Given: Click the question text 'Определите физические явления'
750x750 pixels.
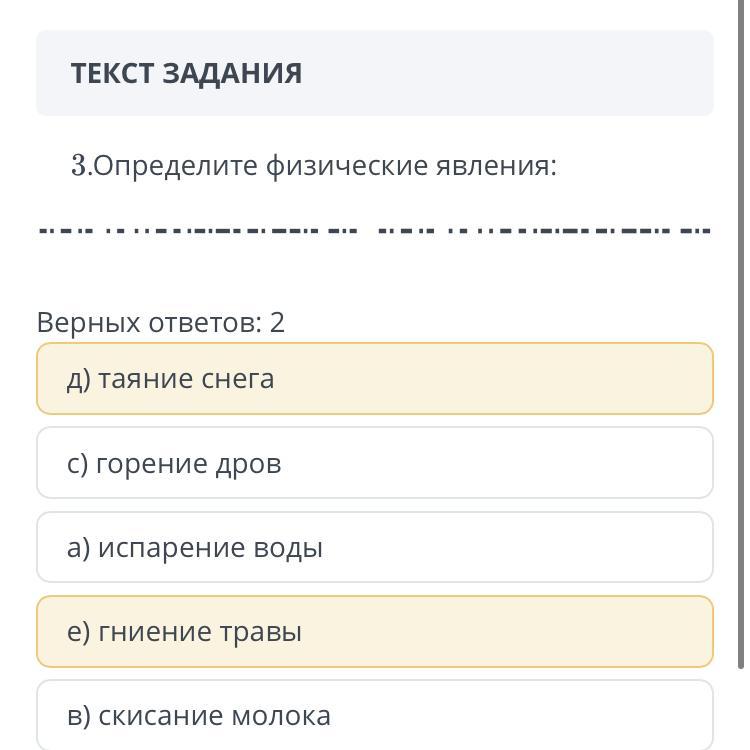Looking at the screenshot, I should click(x=325, y=165).
